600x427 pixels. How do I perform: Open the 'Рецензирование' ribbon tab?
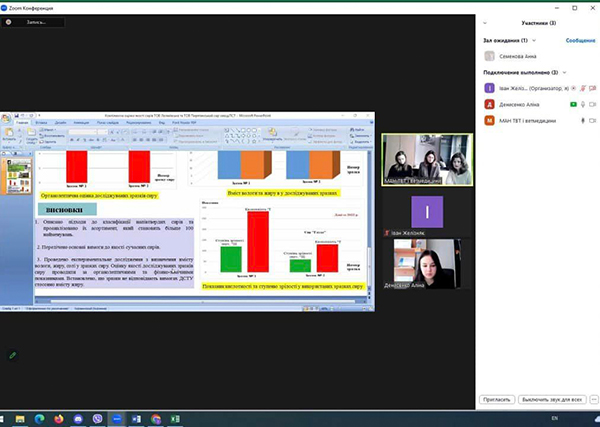click(x=139, y=123)
